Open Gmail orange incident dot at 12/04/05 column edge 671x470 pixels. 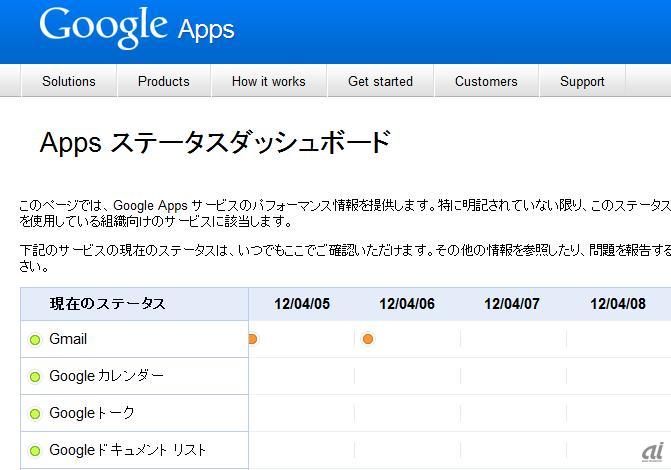[252, 339]
